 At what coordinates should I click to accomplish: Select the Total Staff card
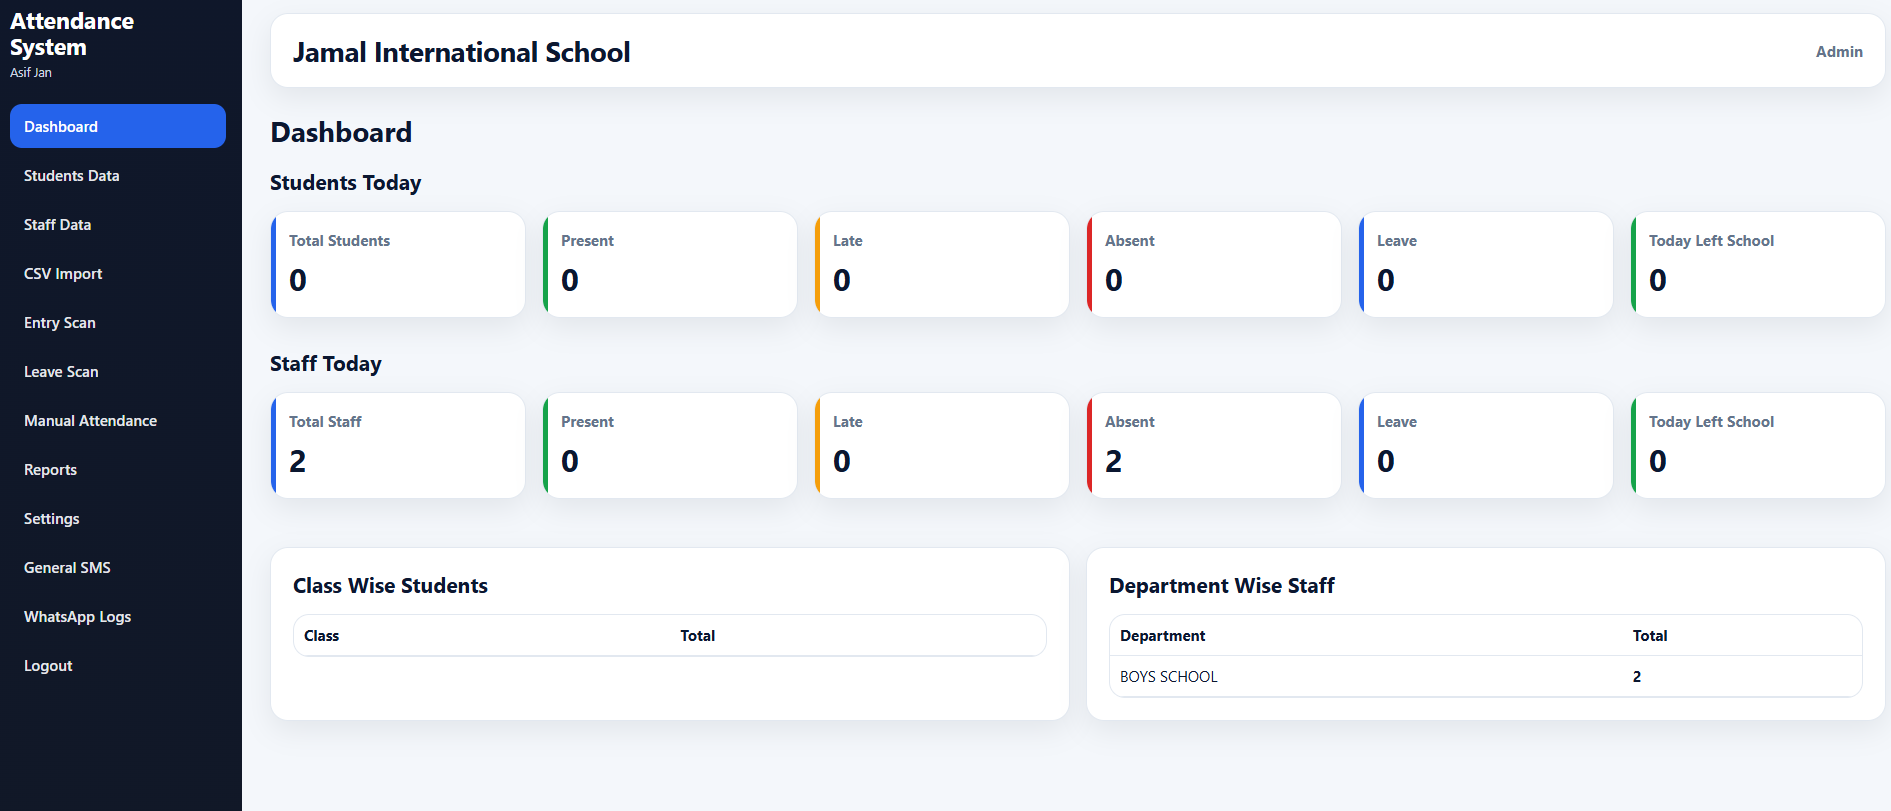pos(398,445)
